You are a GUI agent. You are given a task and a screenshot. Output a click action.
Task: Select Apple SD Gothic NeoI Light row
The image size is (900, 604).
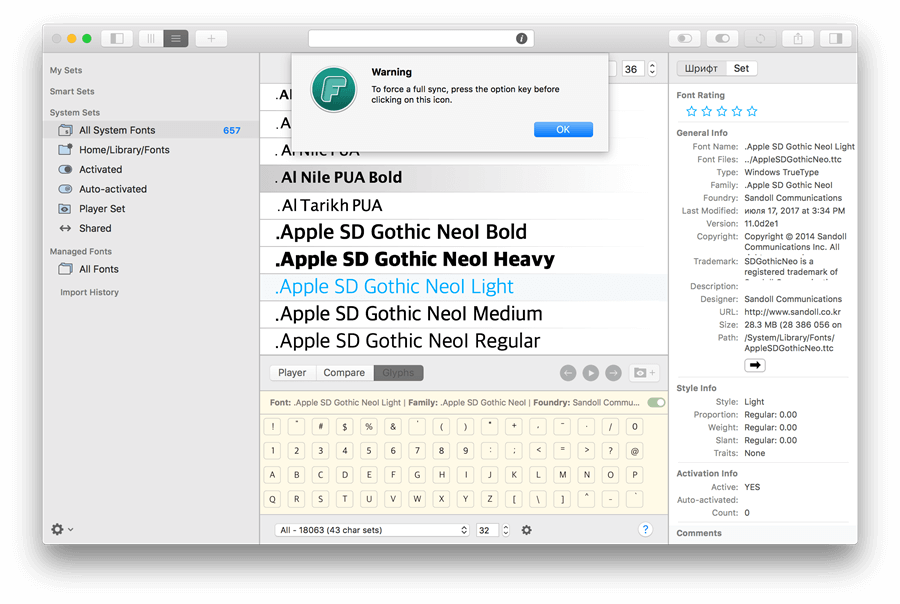click(464, 287)
